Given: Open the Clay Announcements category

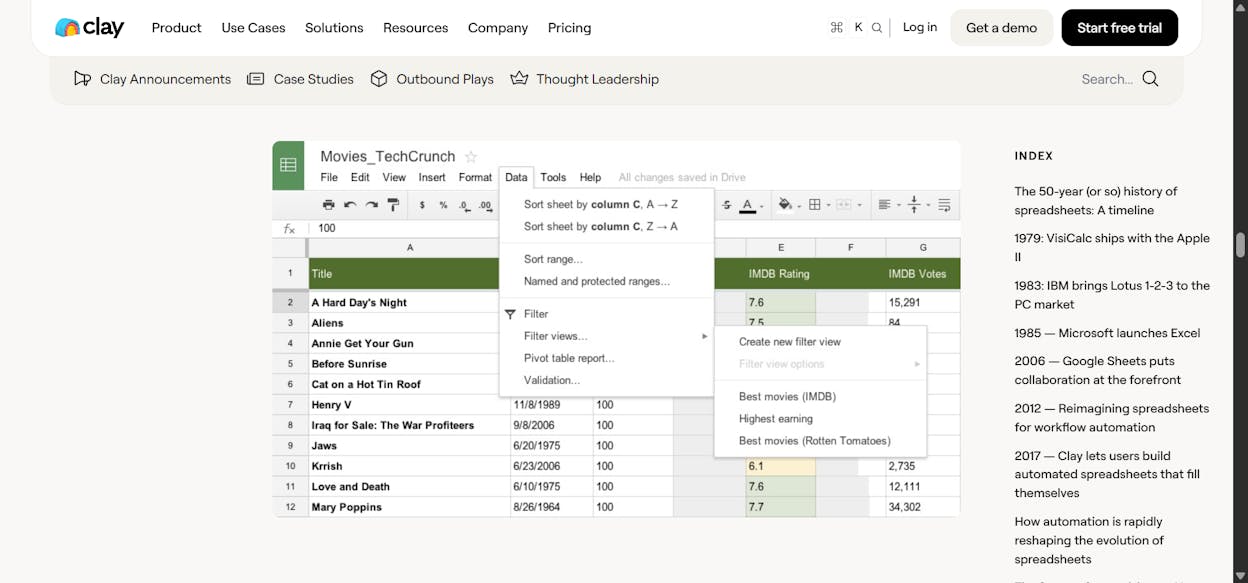Looking at the screenshot, I should coord(152,79).
